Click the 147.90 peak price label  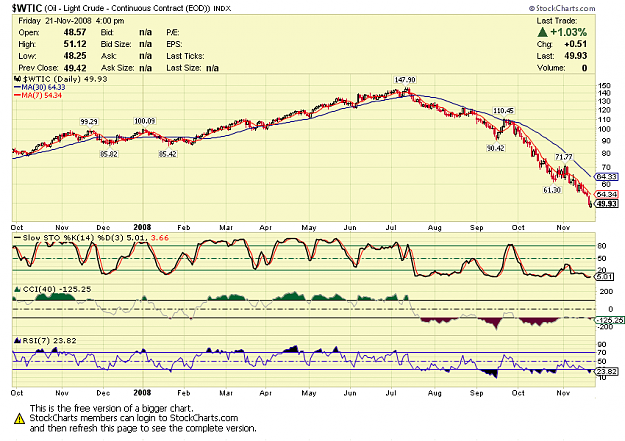coord(405,80)
